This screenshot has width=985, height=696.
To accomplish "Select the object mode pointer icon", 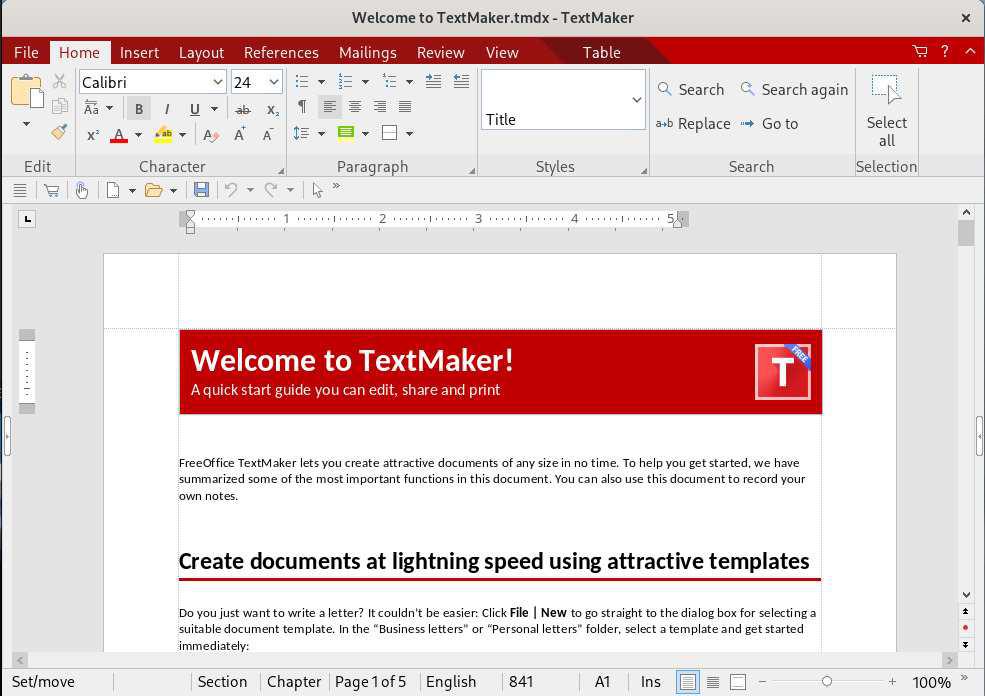I will pos(317,190).
